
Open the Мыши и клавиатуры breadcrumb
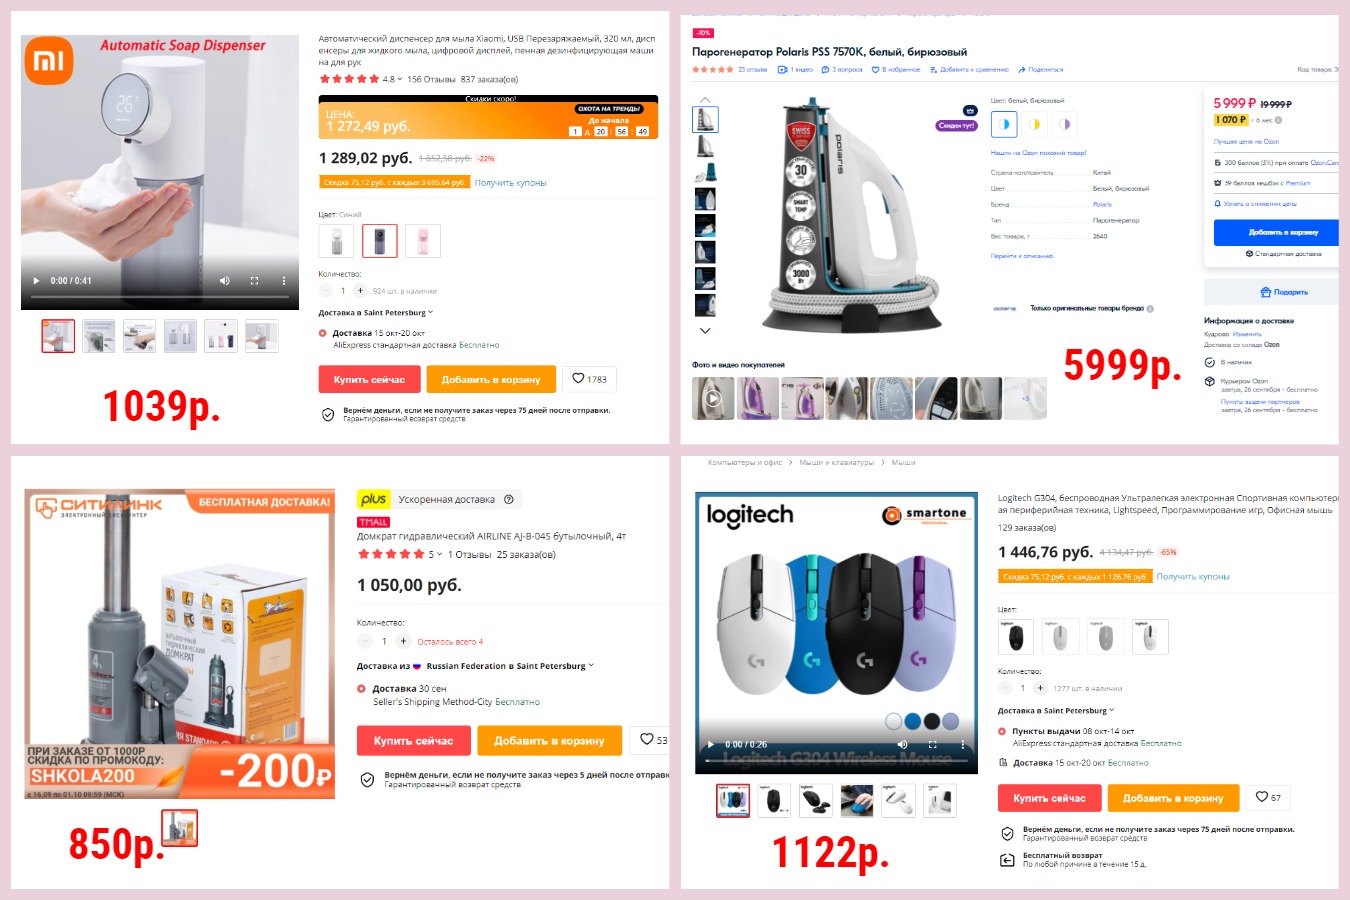[x=836, y=463]
